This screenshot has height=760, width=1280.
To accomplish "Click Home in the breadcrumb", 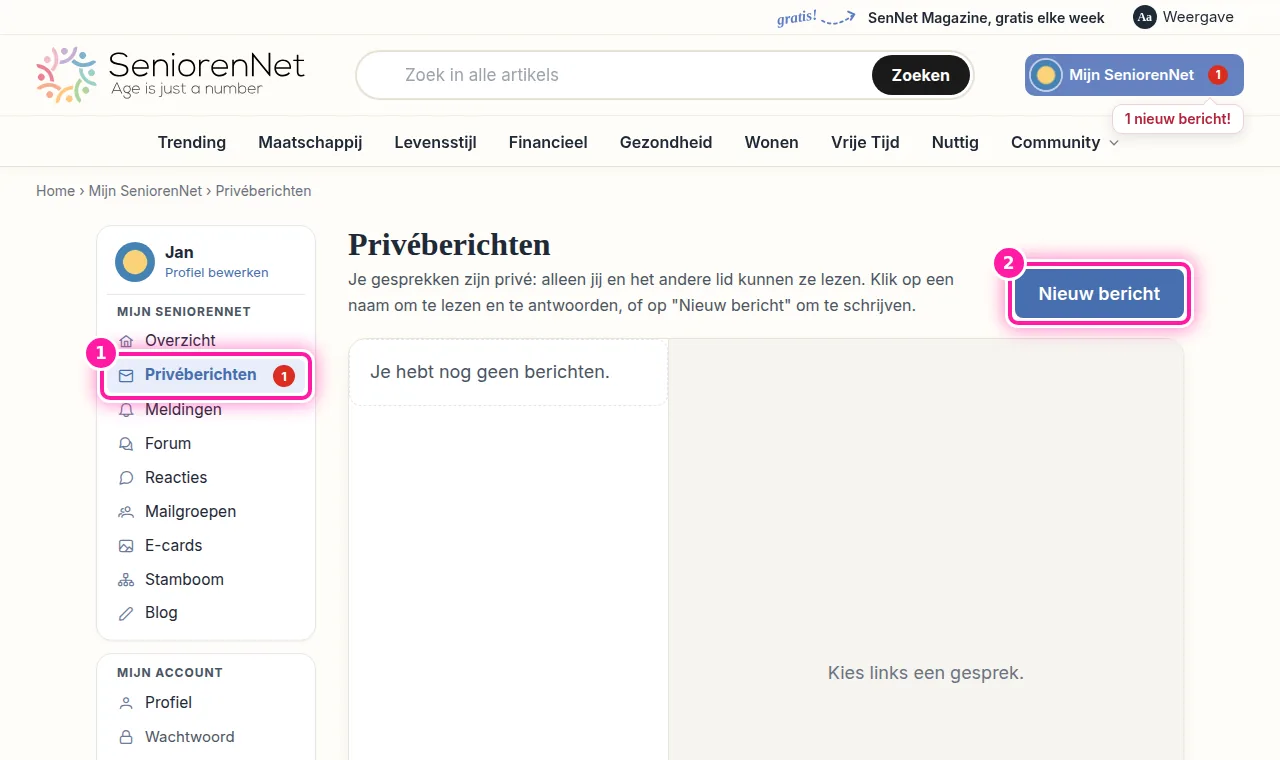I will tap(55, 190).
